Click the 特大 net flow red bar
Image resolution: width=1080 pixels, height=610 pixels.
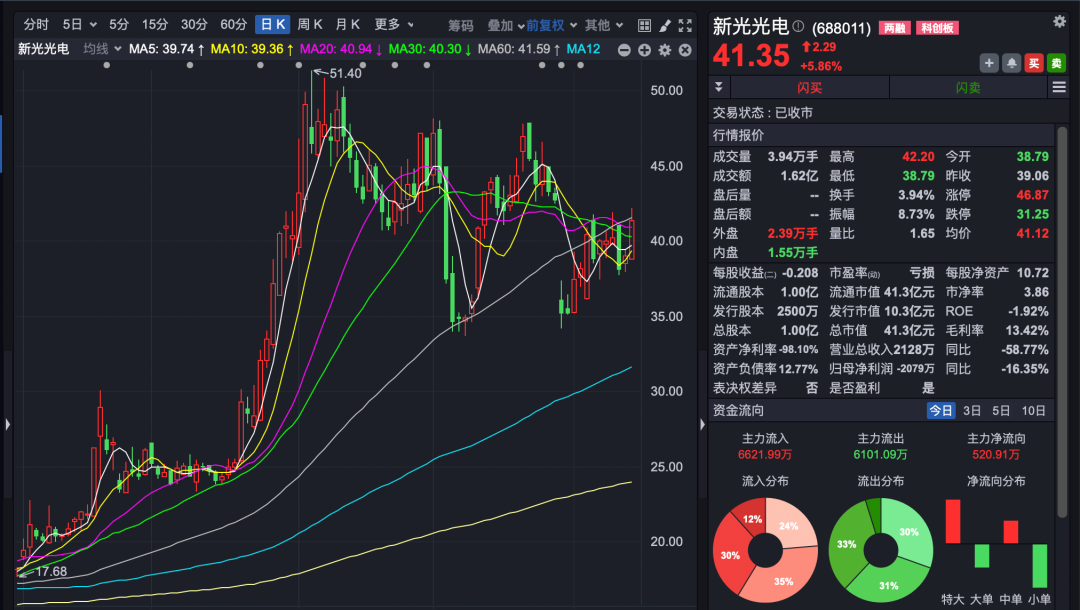coord(953,521)
